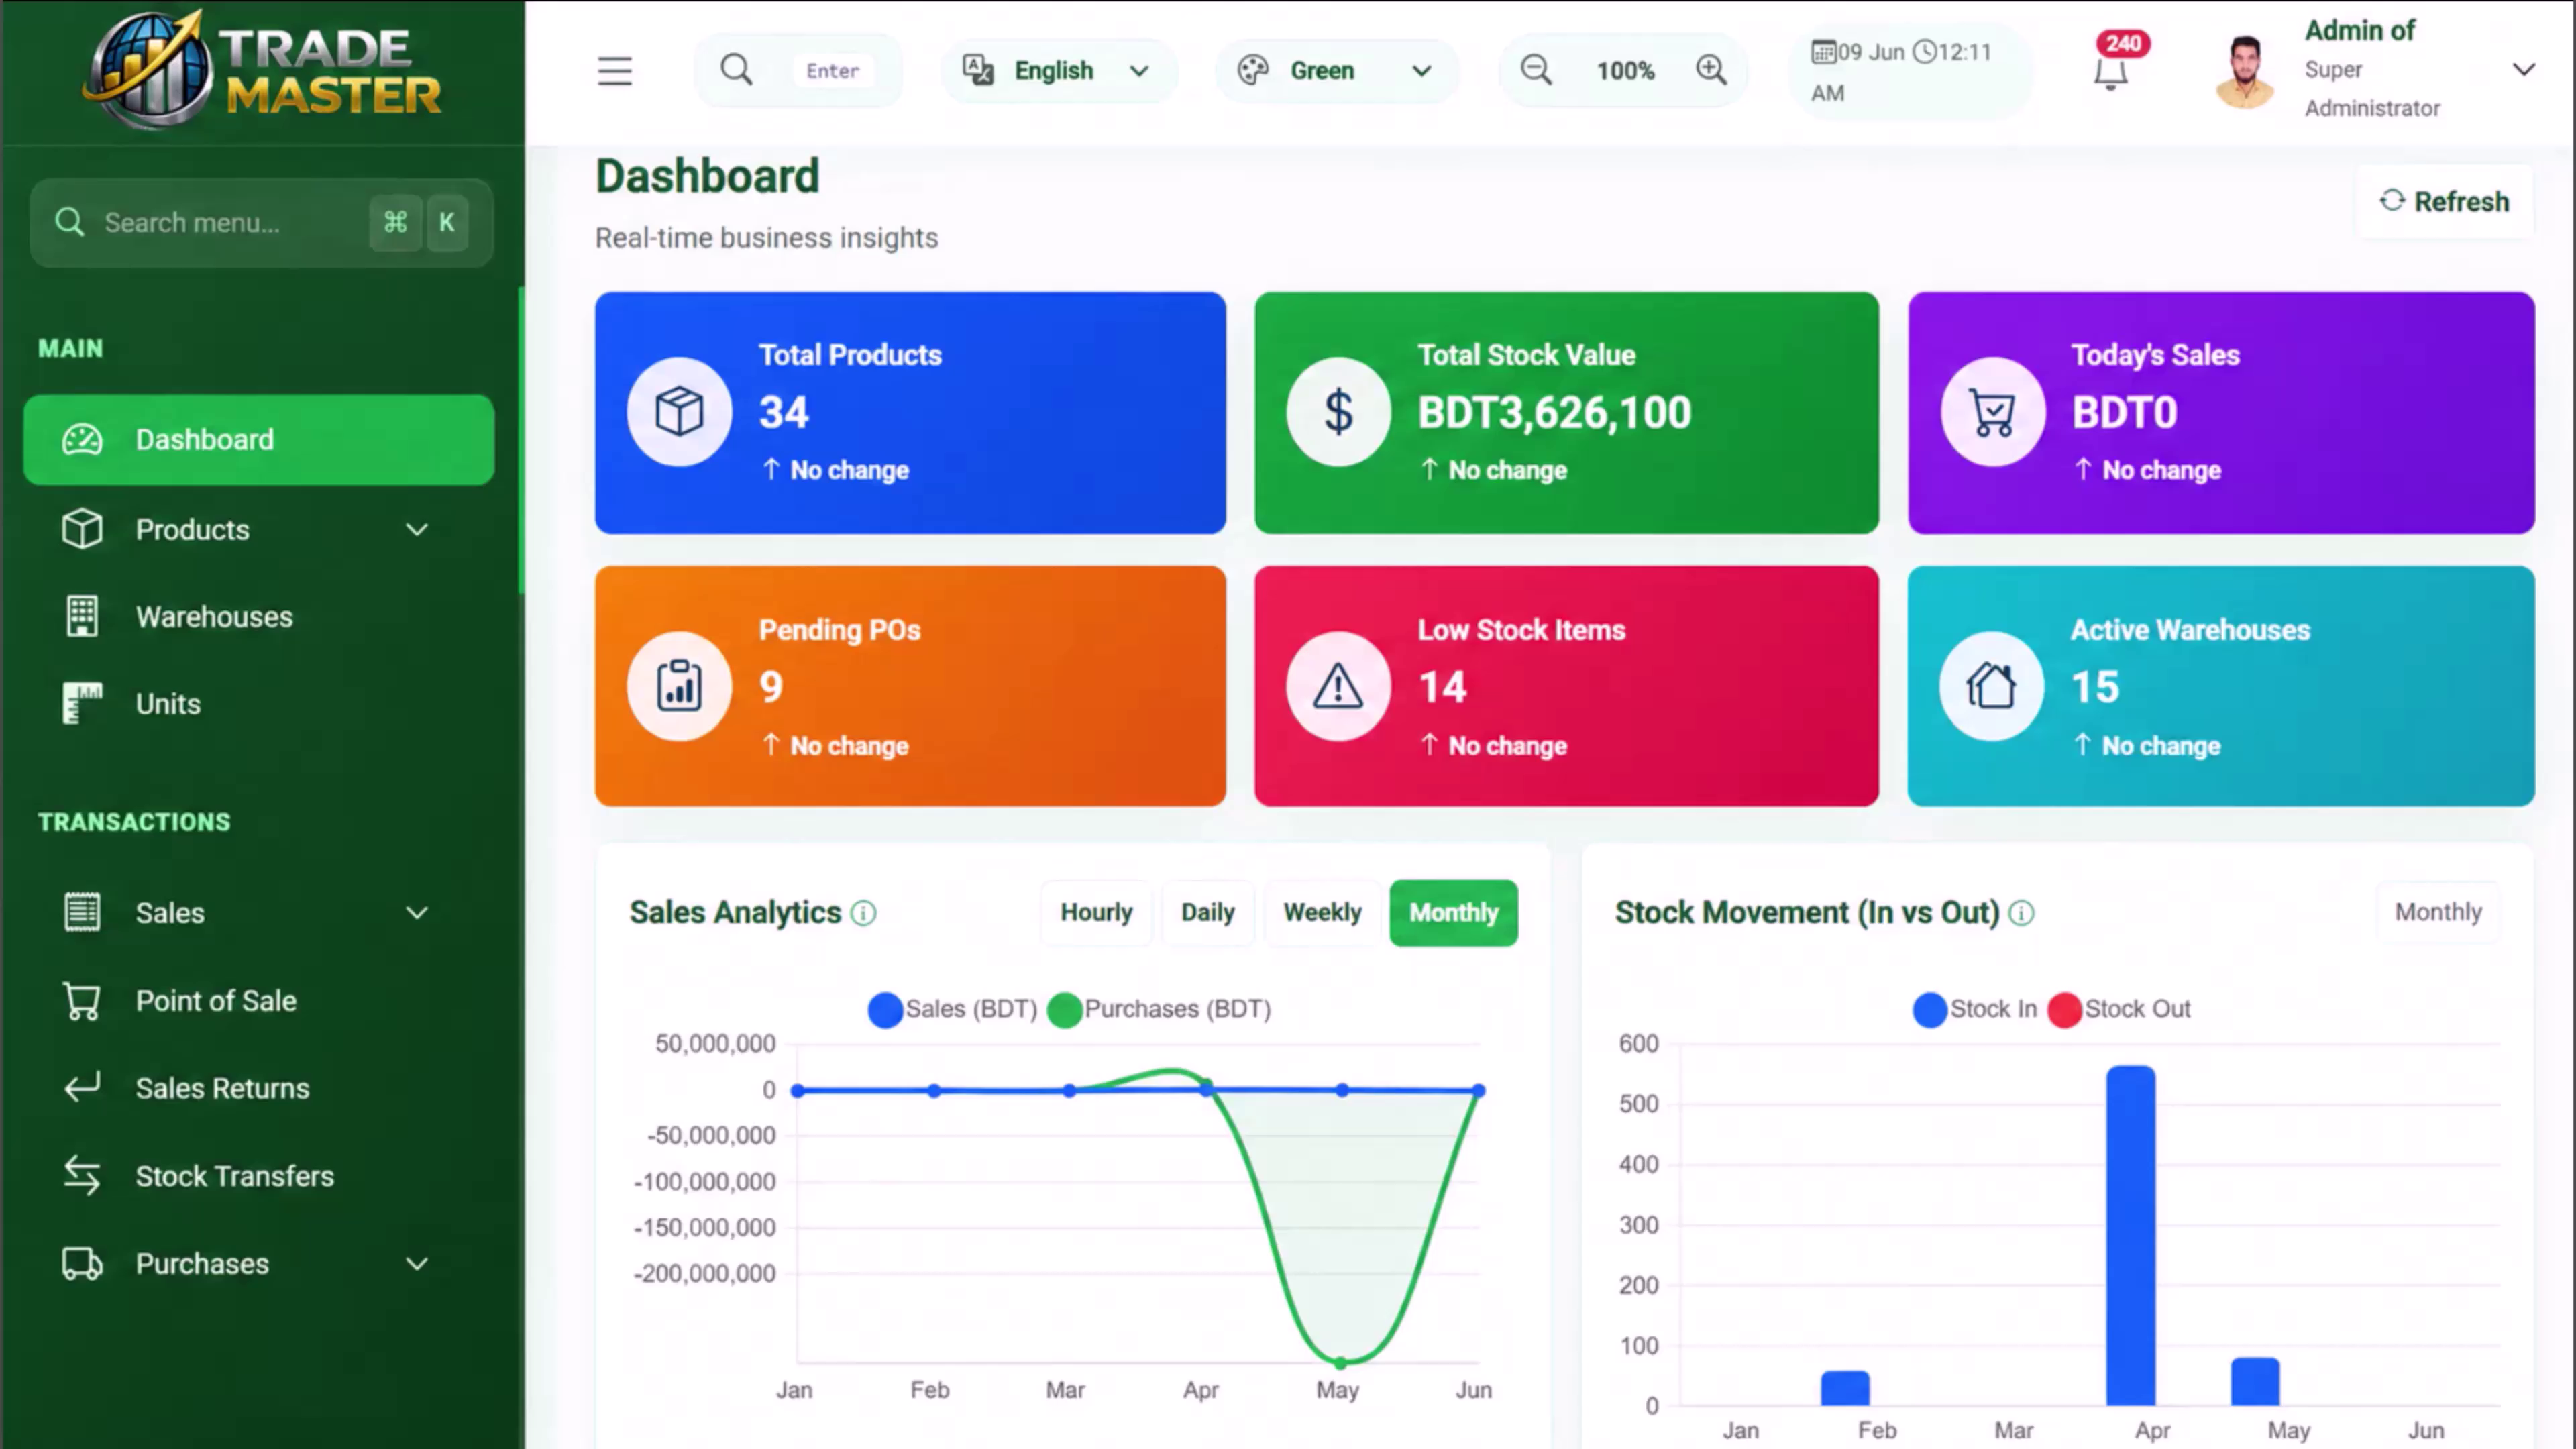Toggle Purchases (BDT) legend series
This screenshot has width=2576, height=1449.
1158,1009
